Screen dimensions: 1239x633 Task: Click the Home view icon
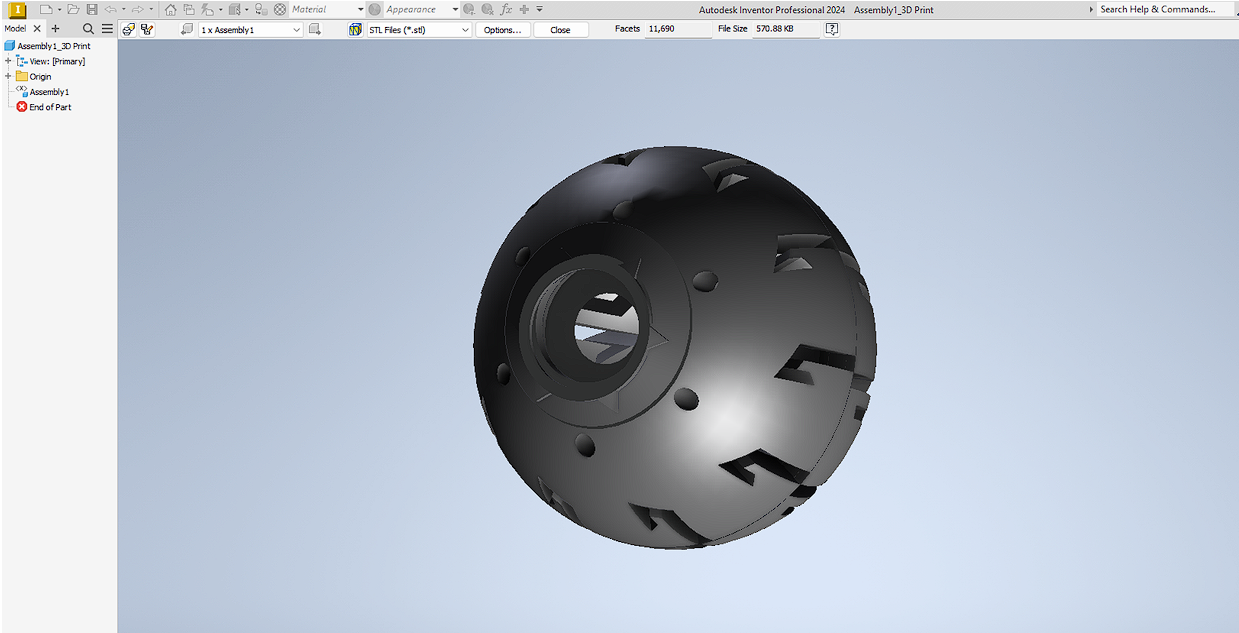click(x=170, y=9)
